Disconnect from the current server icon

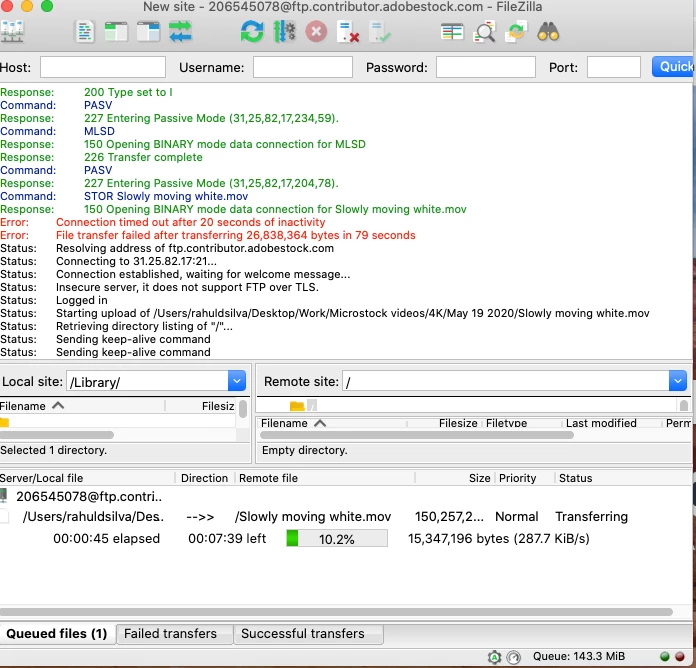coord(348,32)
